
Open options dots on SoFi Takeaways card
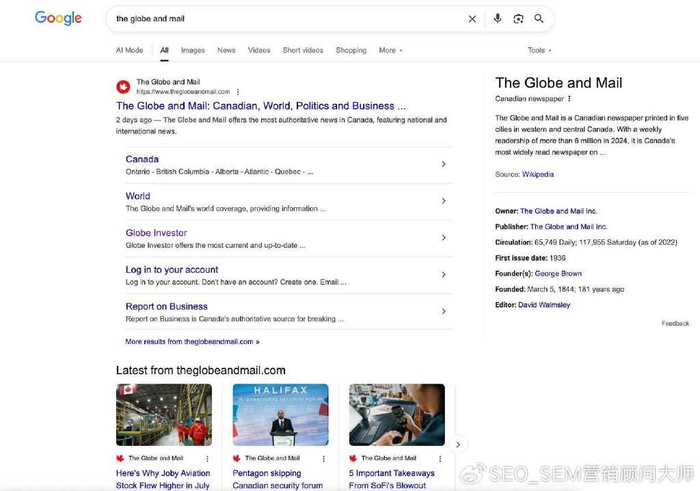tap(440, 458)
